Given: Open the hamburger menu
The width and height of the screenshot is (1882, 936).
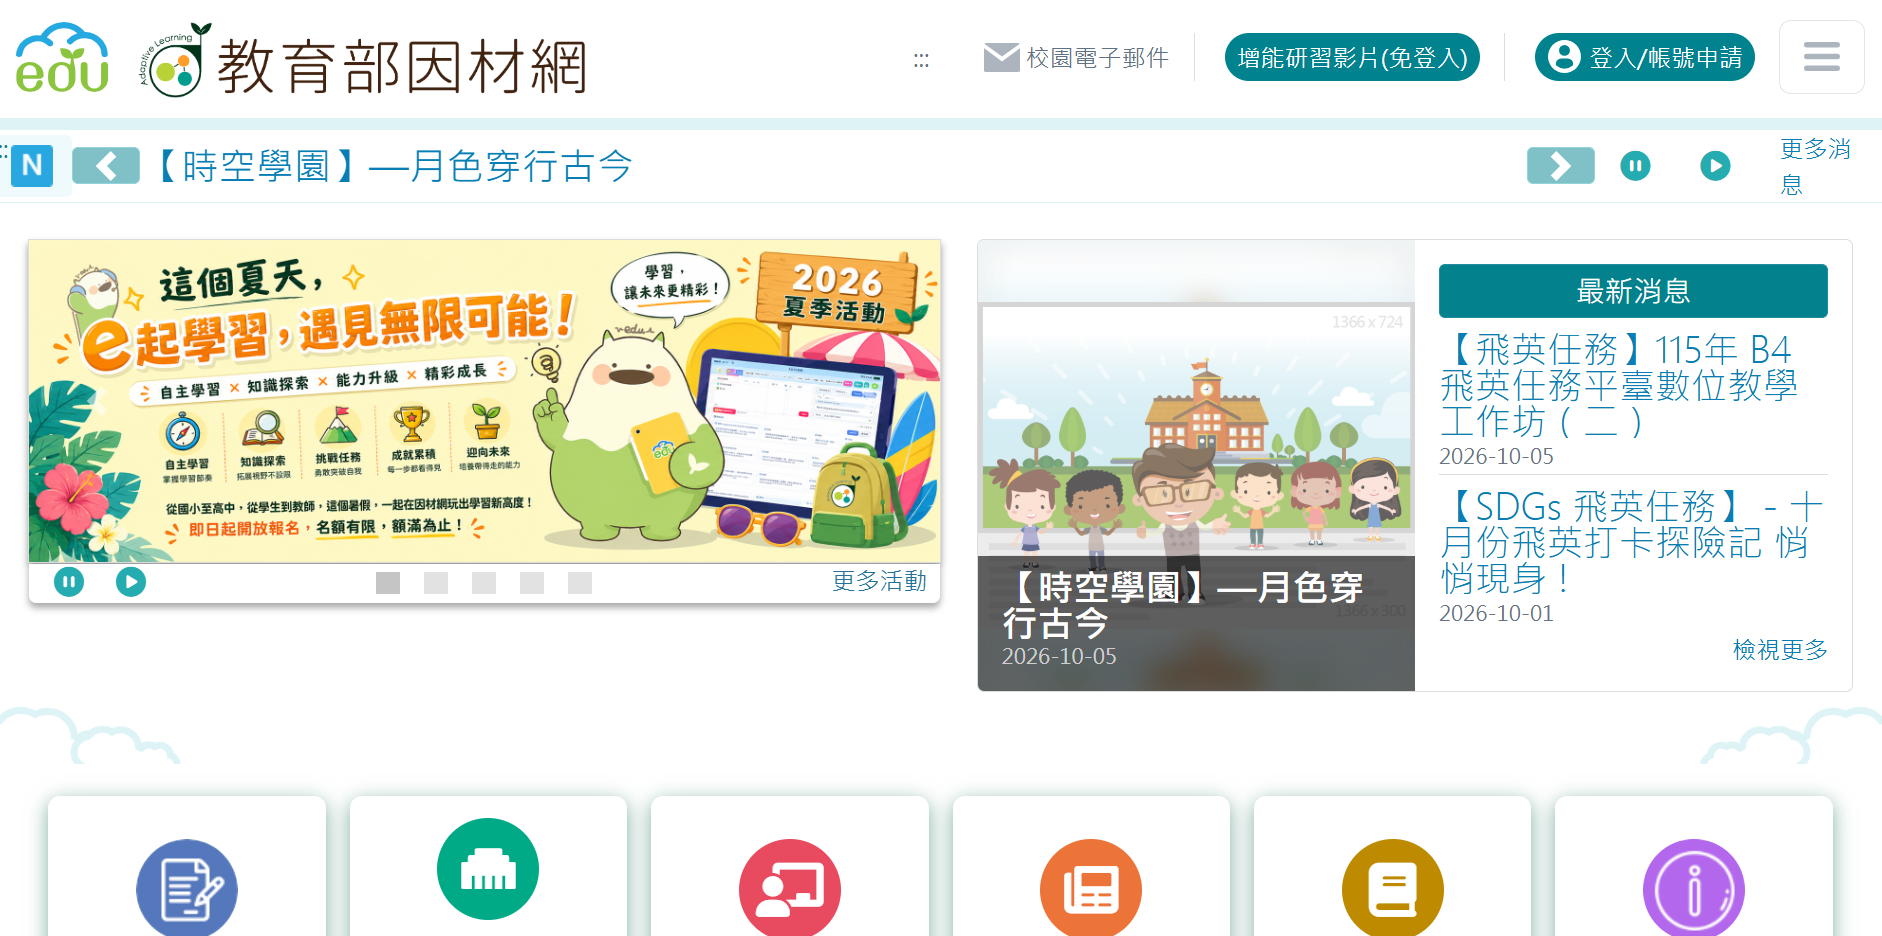Looking at the screenshot, I should click(1821, 57).
